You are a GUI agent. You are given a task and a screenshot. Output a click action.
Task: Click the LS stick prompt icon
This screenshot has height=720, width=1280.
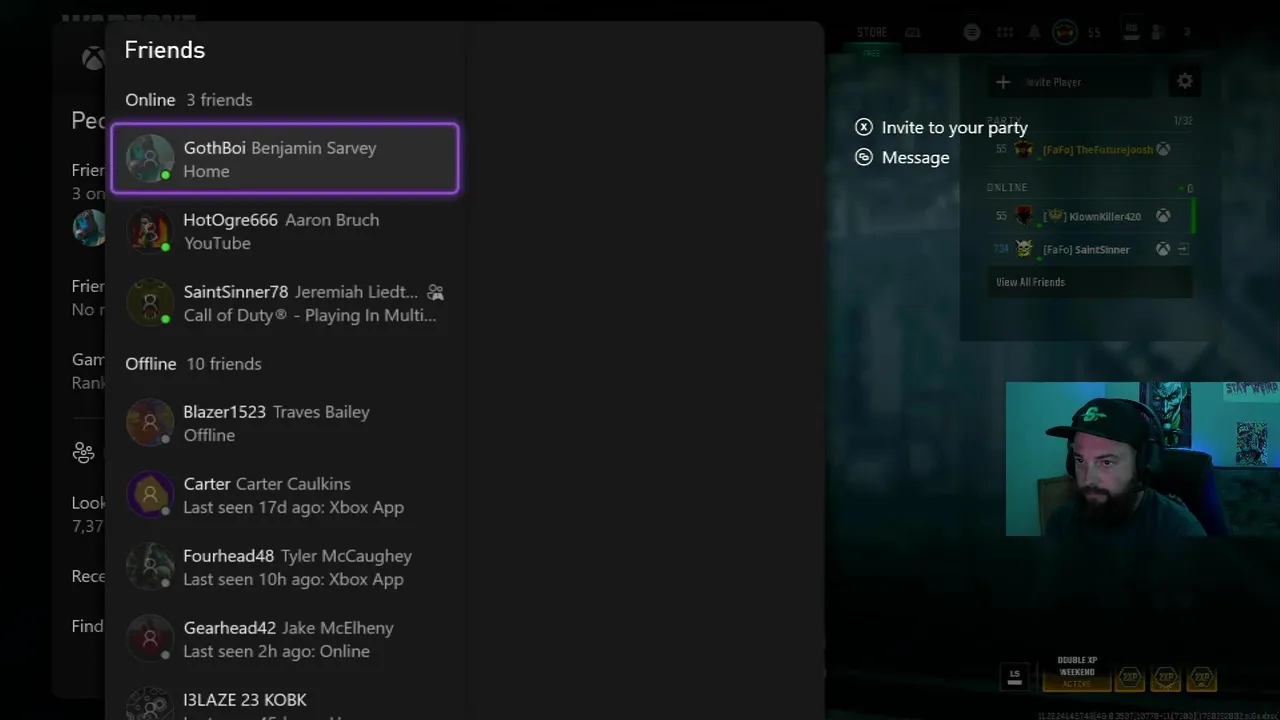pyautogui.click(x=1014, y=677)
